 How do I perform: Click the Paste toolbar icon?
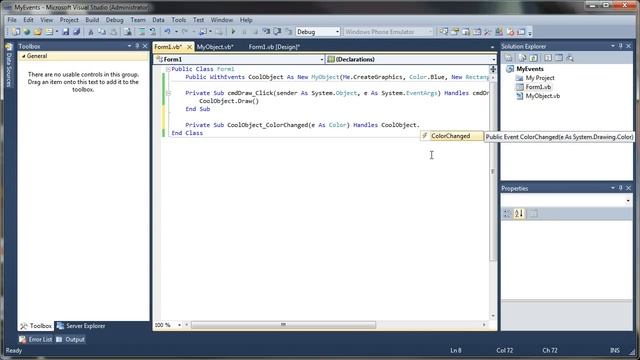pos(113,32)
